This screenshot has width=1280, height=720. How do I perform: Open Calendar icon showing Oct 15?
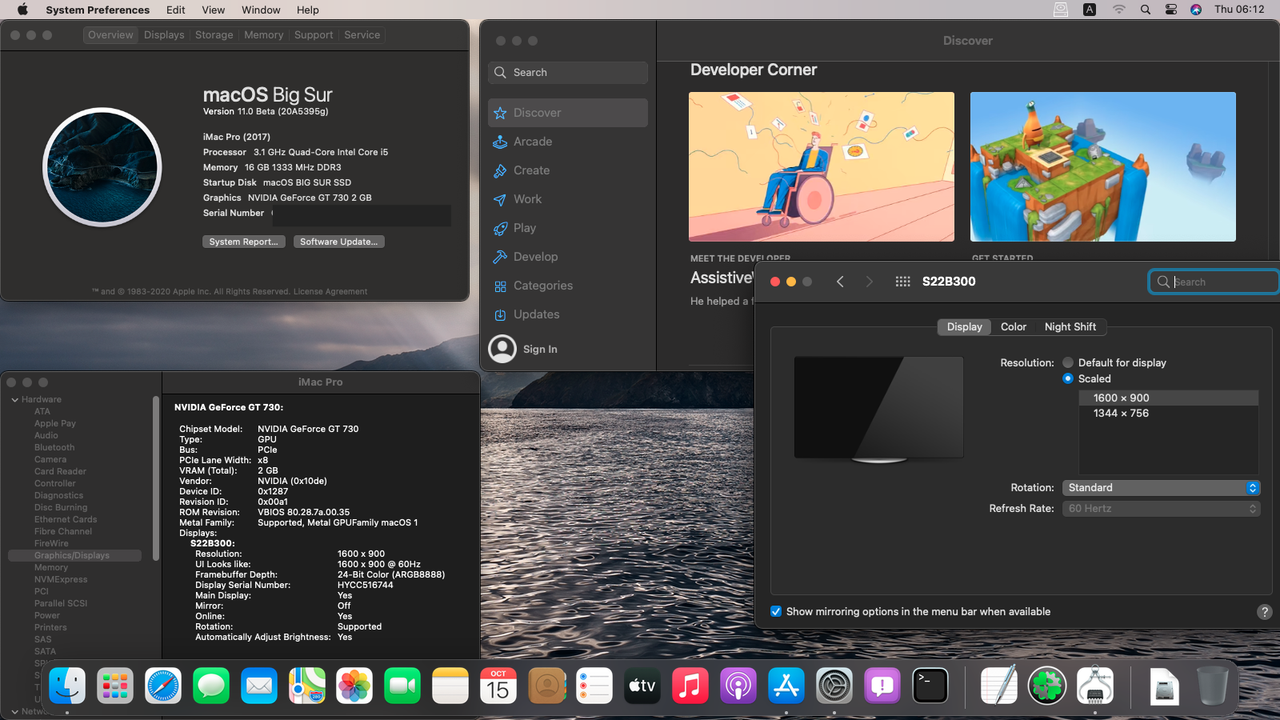click(x=498, y=686)
